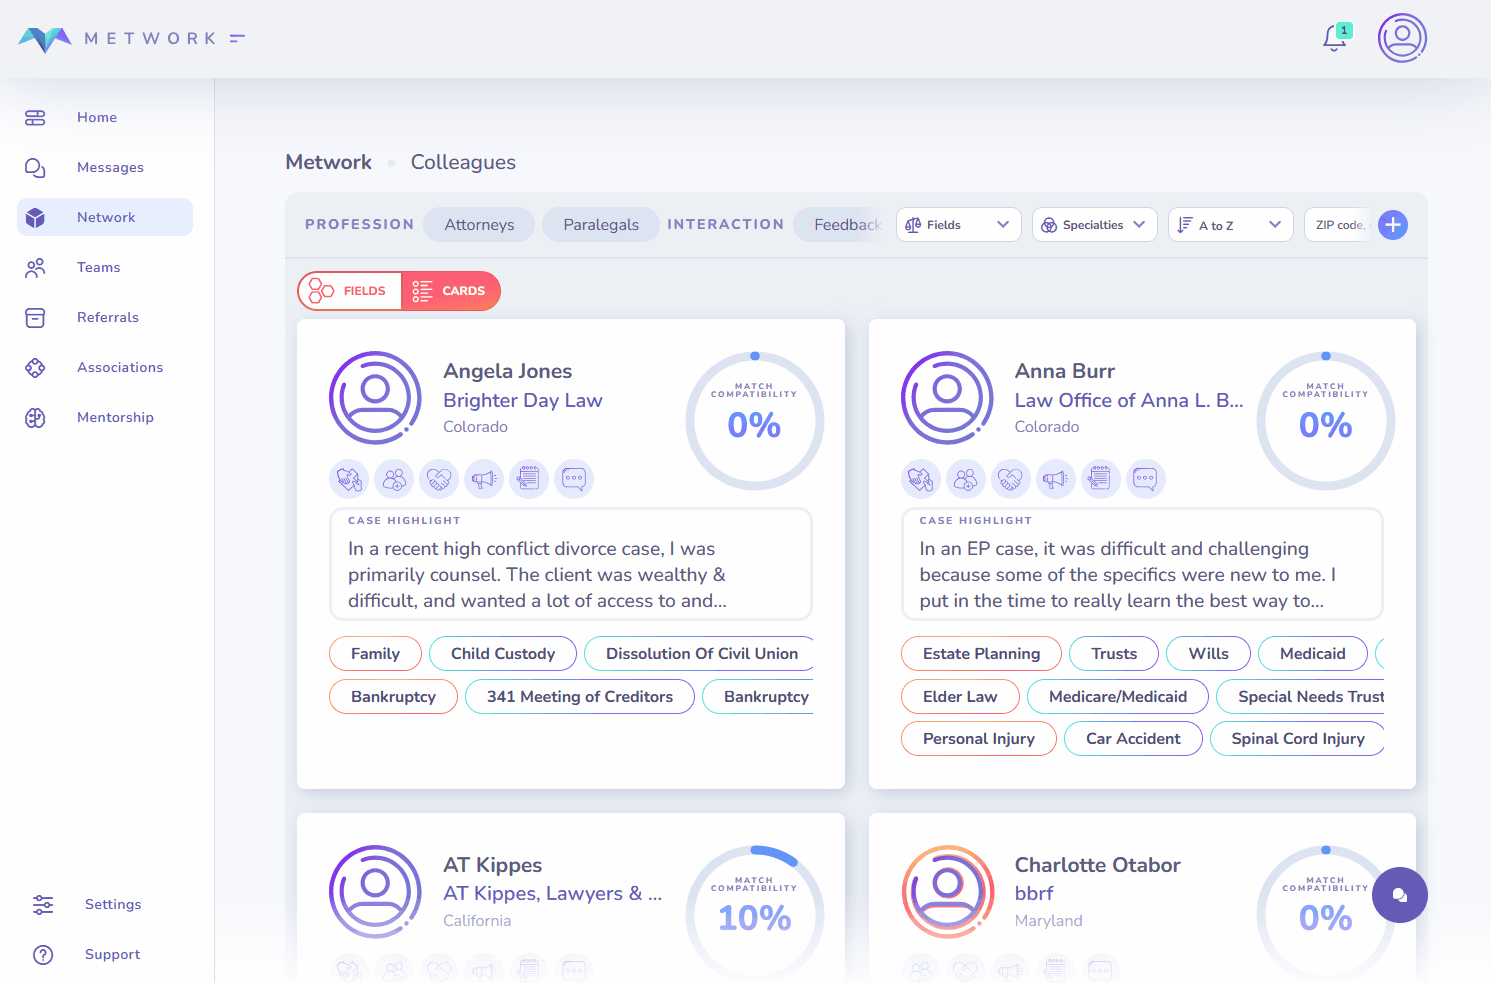Viewport: 1491px width, 983px height.
Task: Open Mentorship in sidebar
Action: point(105,418)
